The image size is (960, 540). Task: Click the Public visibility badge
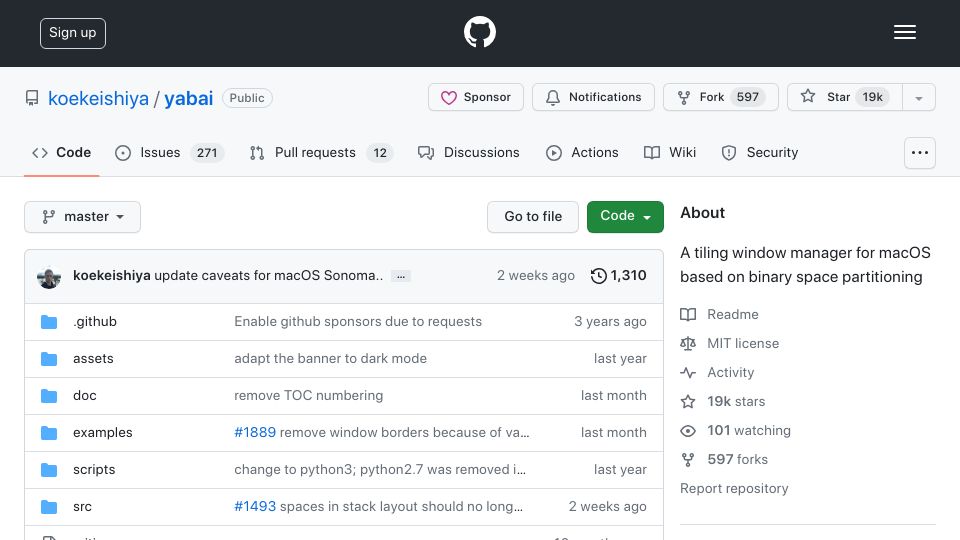[247, 98]
